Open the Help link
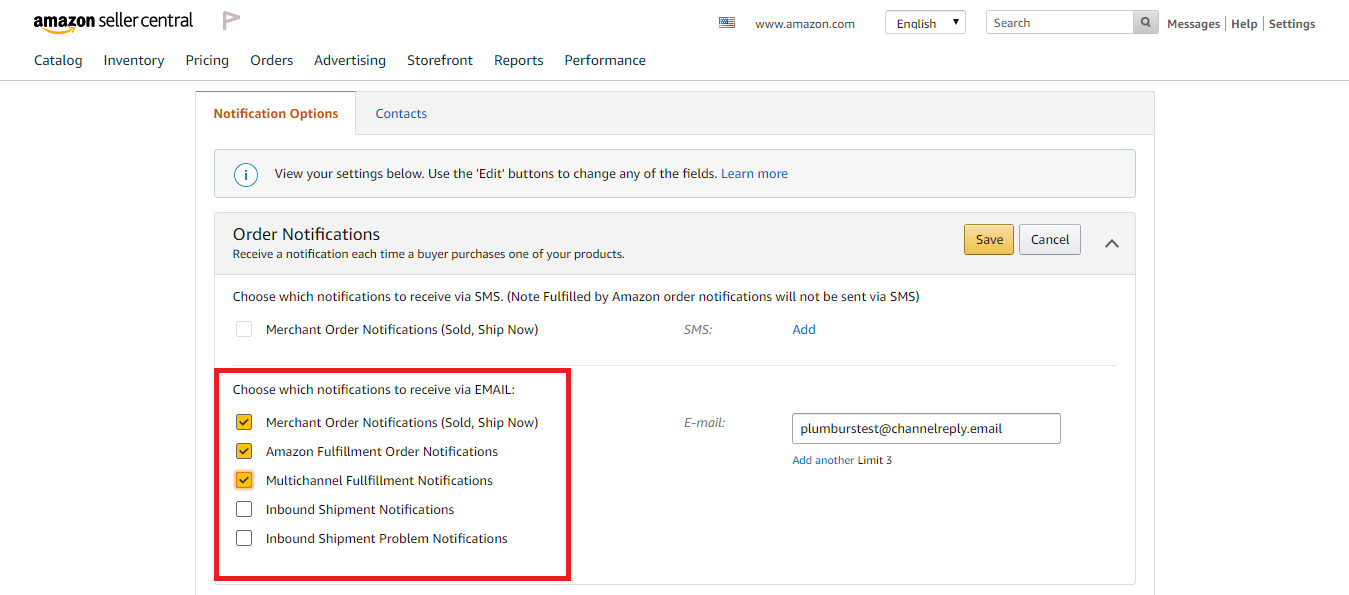1349x595 pixels. [x=1244, y=24]
